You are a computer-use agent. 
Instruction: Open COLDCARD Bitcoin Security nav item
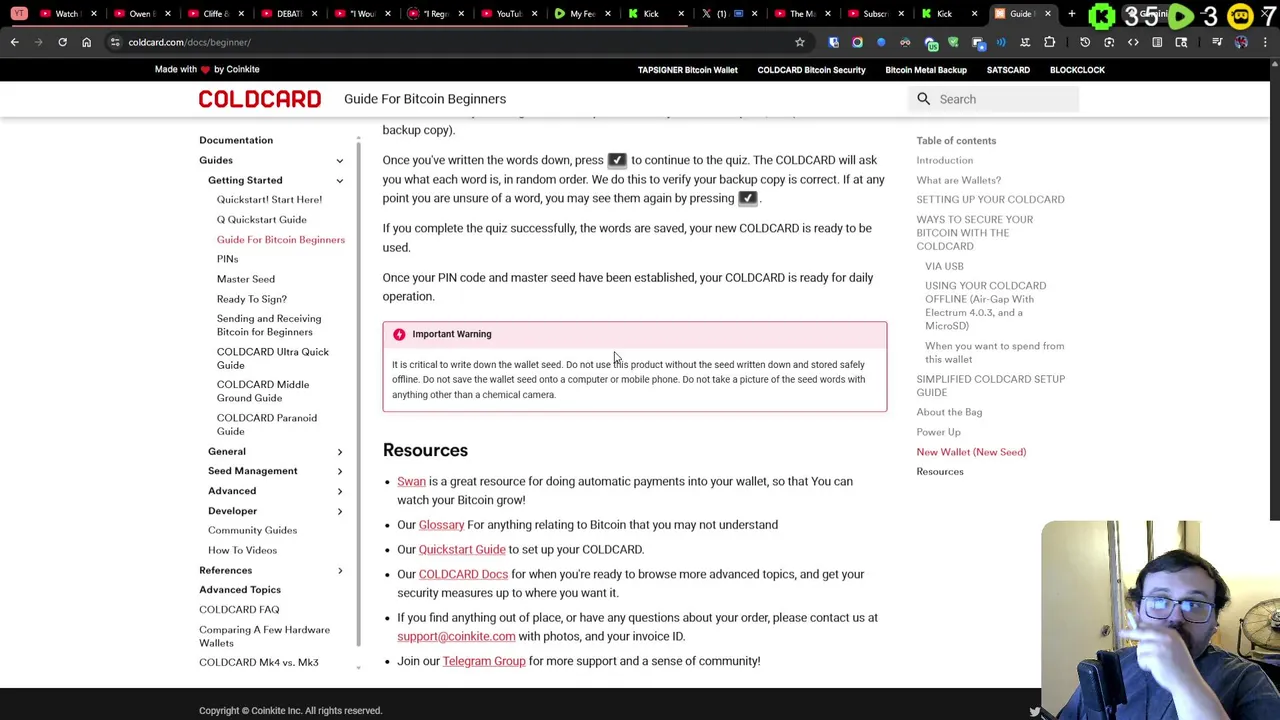coord(811,70)
